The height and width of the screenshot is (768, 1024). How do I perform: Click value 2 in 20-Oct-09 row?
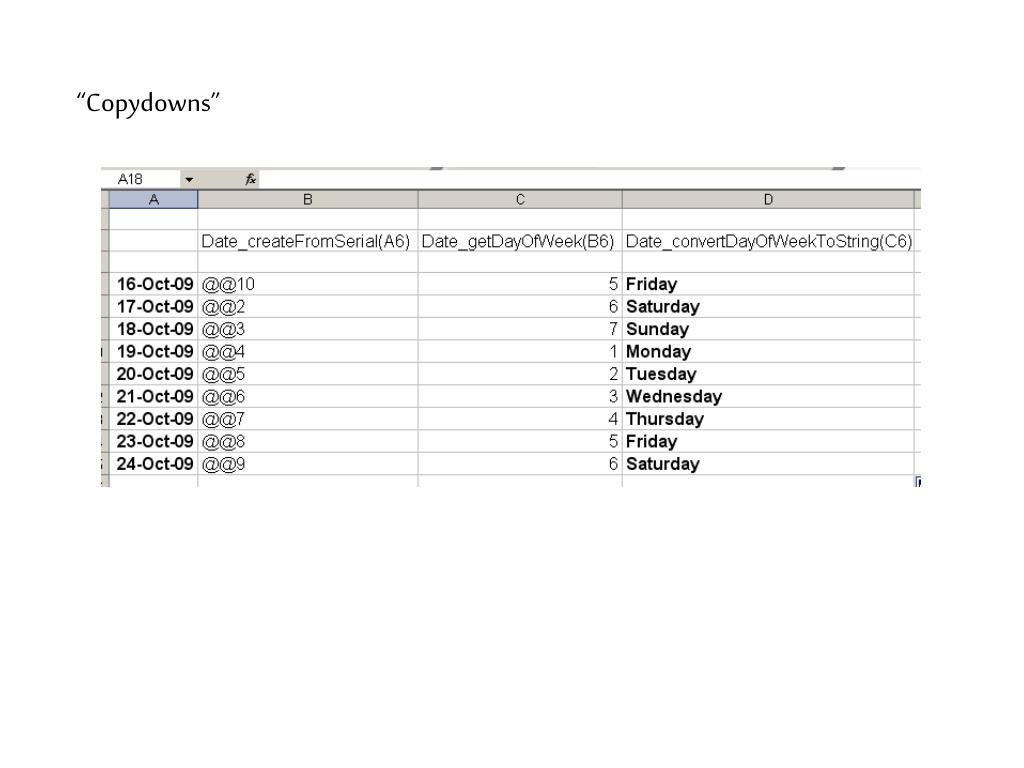(520, 374)
